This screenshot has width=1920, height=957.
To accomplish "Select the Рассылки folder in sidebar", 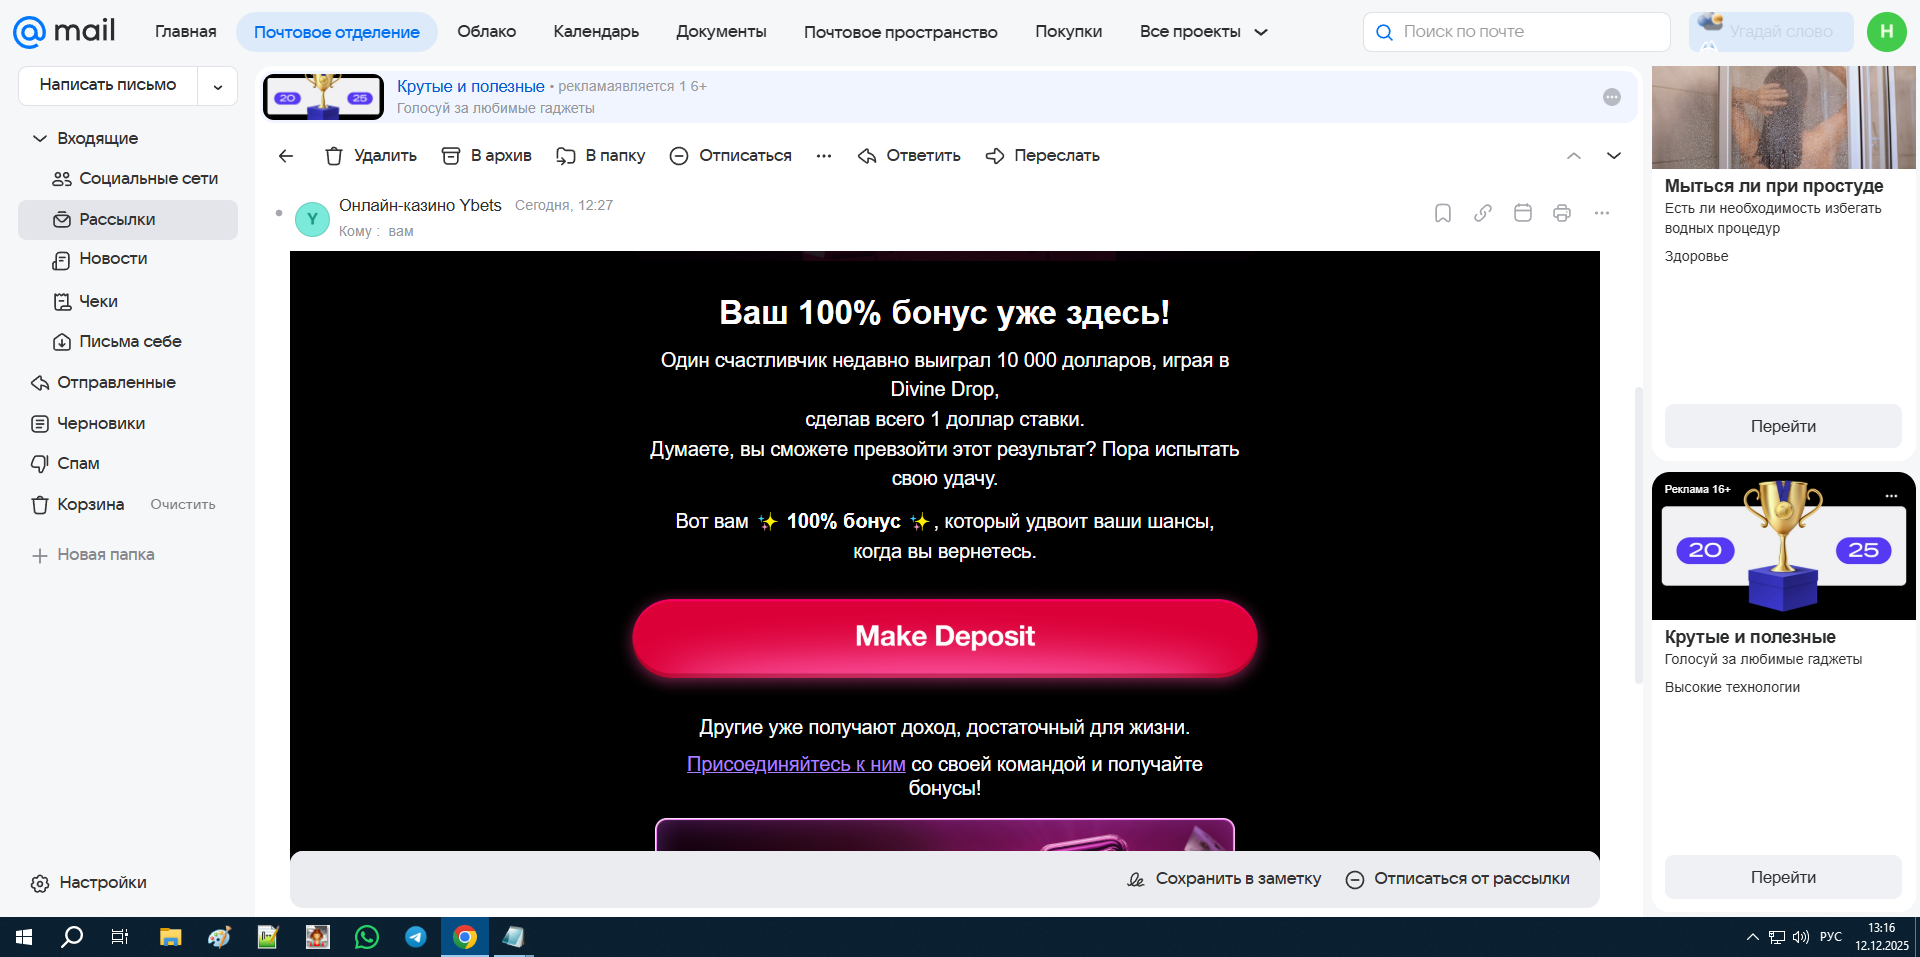I will [x=117, y=220].
